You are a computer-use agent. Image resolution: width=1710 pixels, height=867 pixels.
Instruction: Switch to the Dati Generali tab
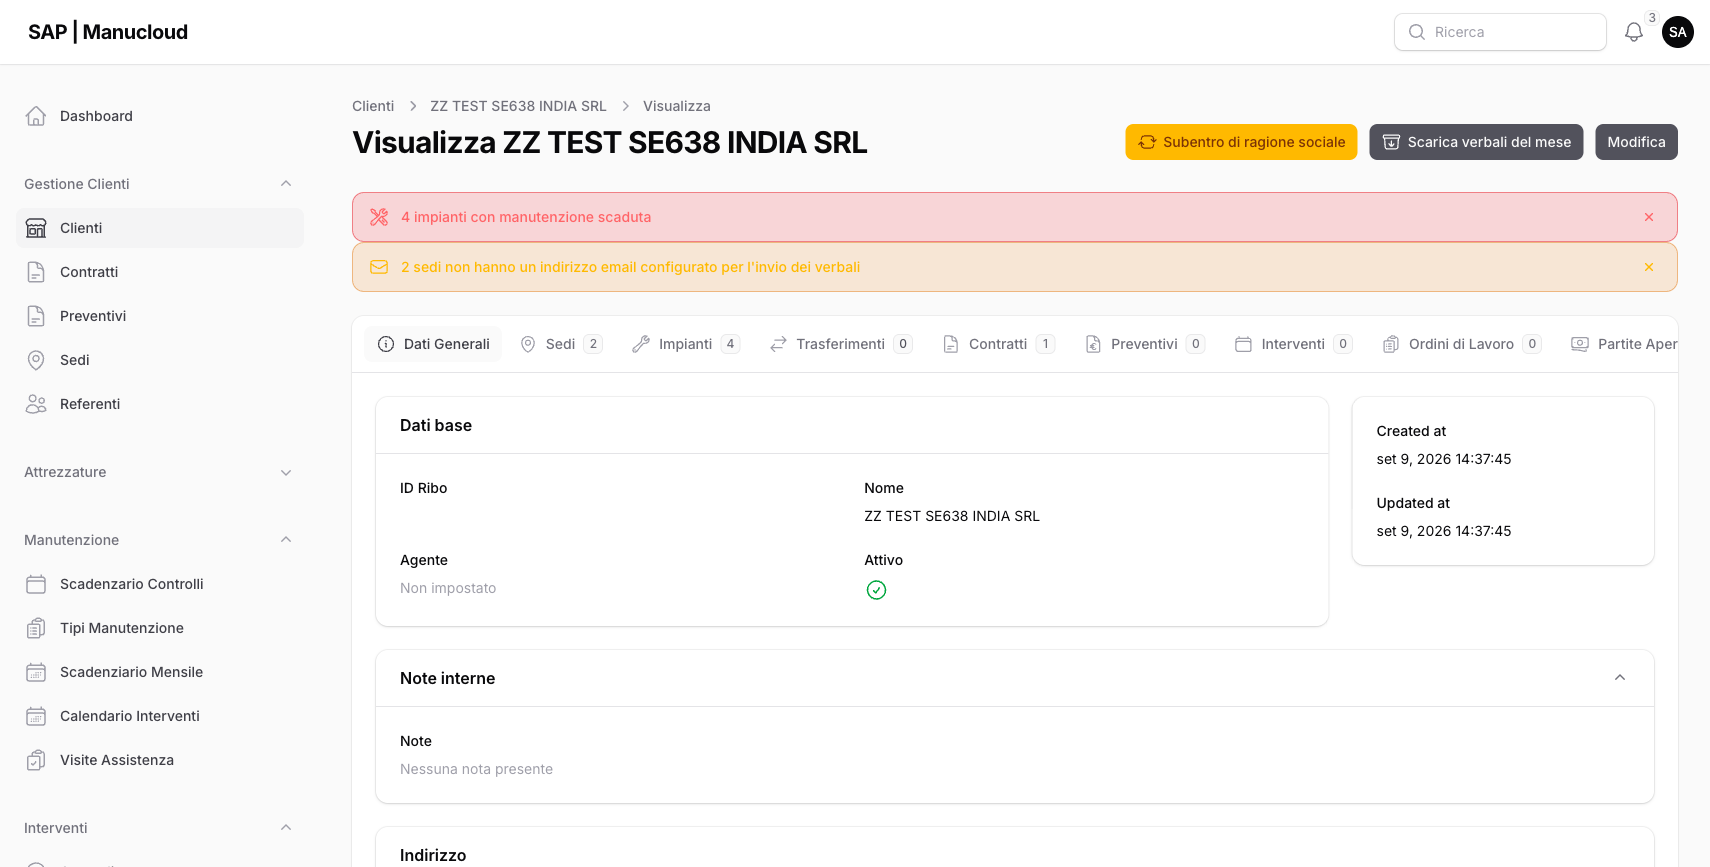pos(434,344)
